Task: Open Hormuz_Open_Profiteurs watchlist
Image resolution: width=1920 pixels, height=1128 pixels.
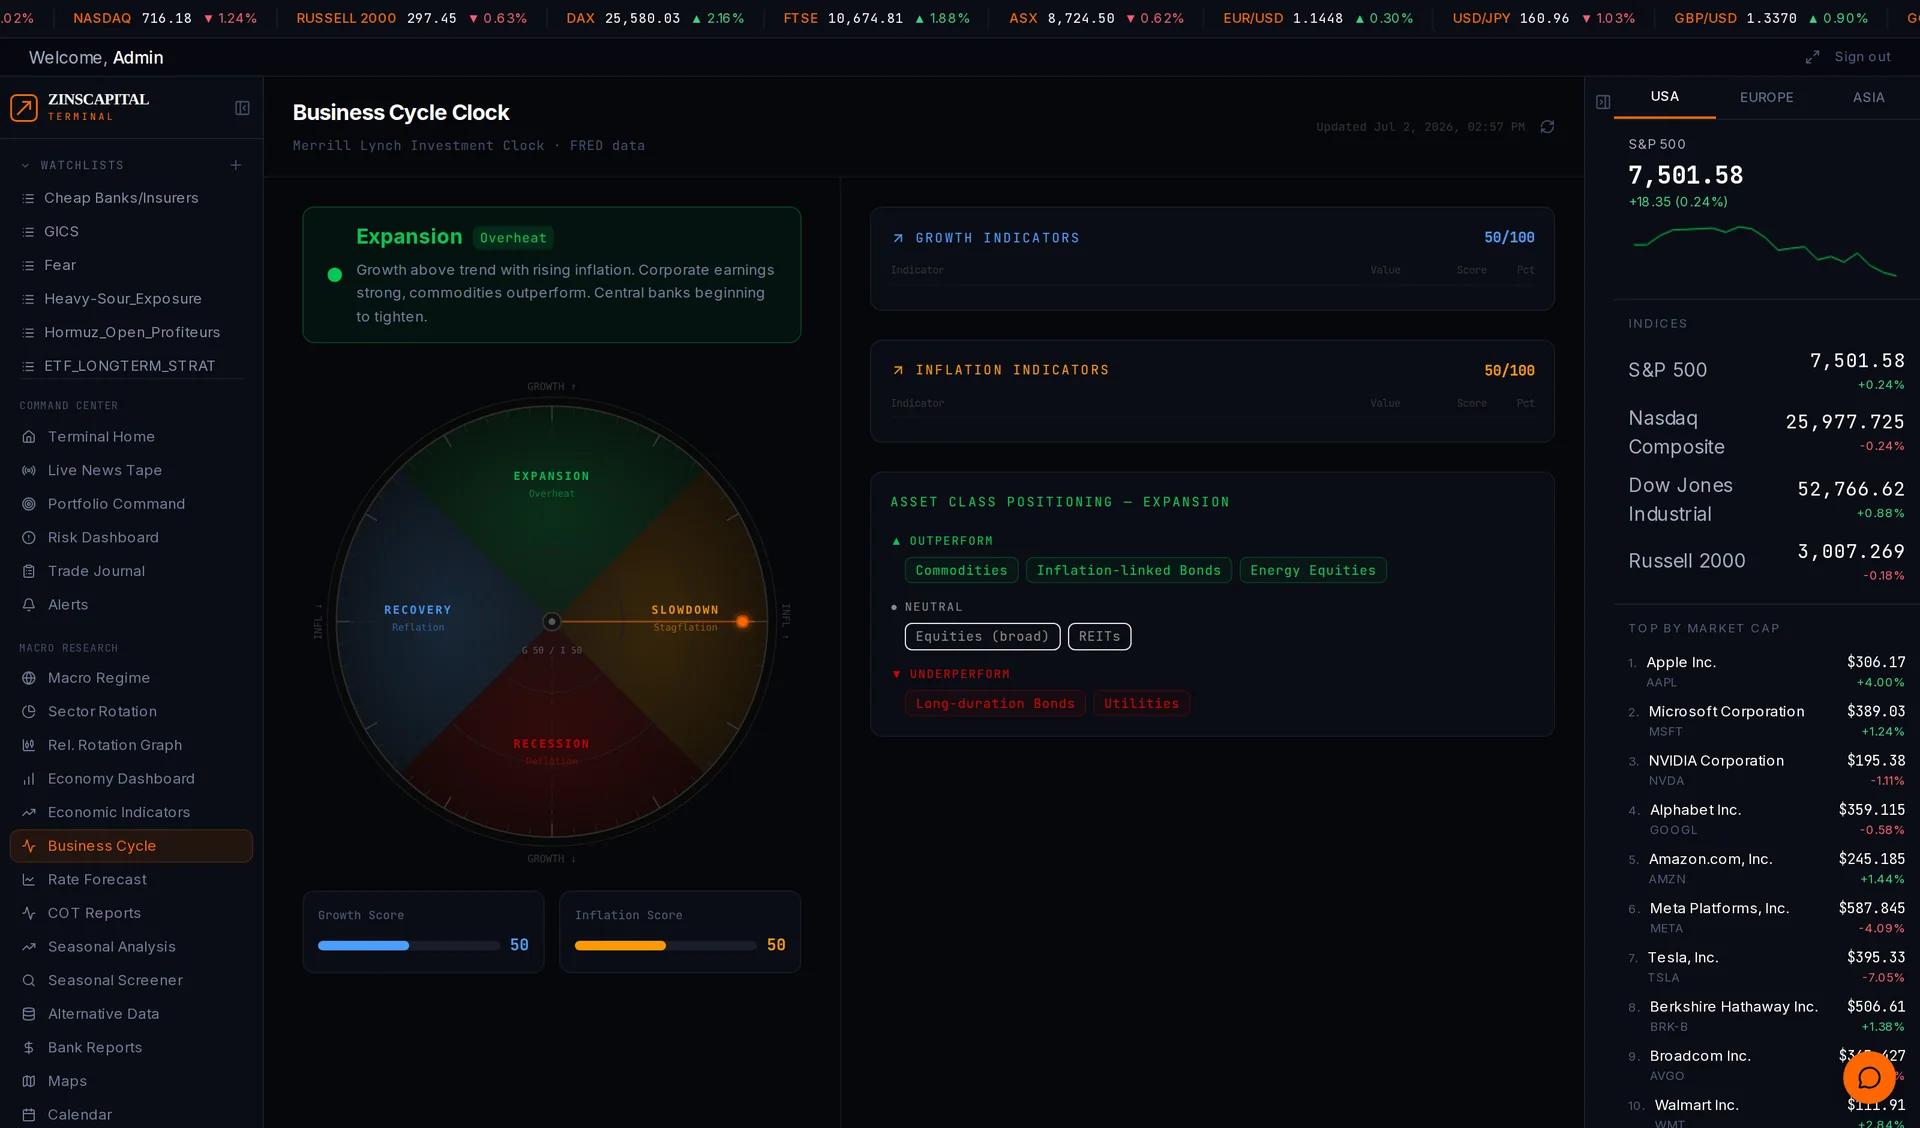Action: tap(131, 332)
